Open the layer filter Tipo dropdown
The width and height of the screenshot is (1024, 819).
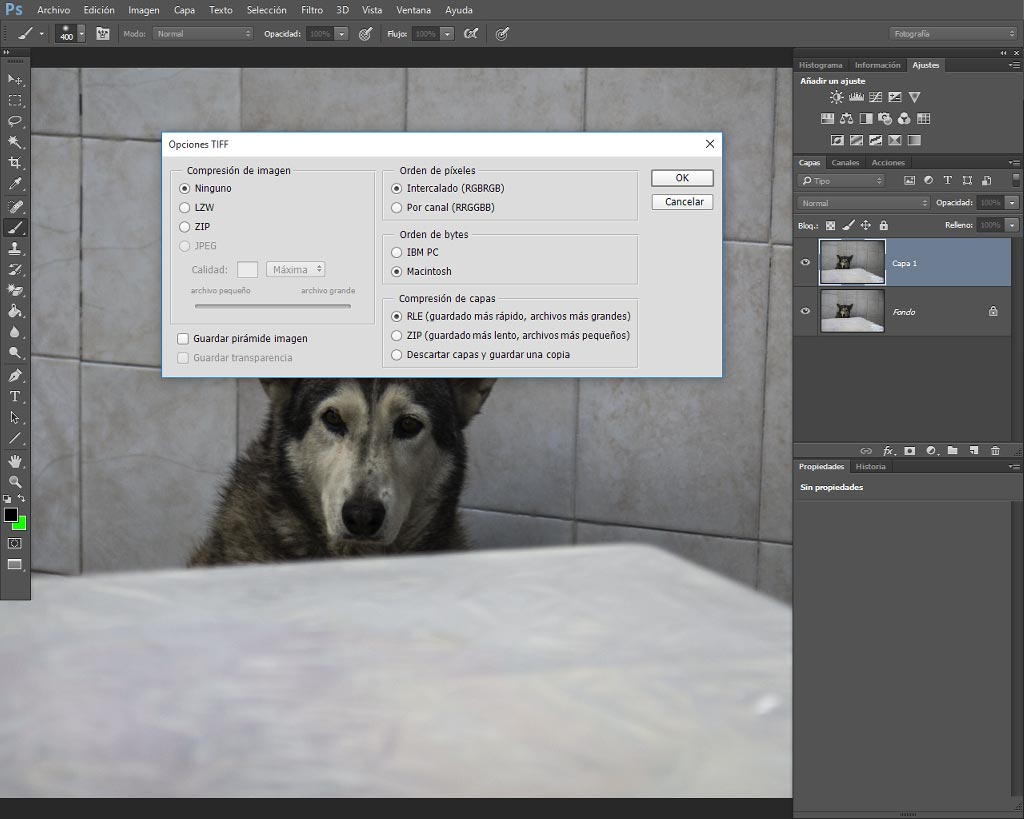tap(841, 181)
